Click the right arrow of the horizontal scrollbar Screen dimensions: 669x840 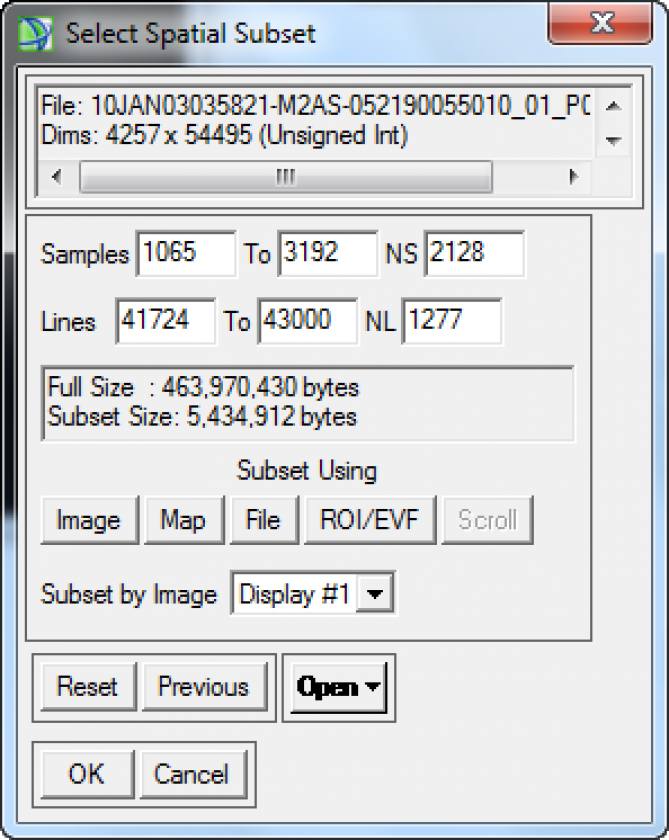[x=574, y=176]
